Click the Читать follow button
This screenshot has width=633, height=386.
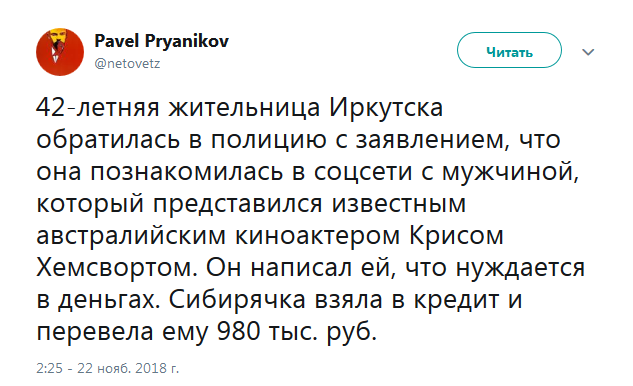pos(509,50)
